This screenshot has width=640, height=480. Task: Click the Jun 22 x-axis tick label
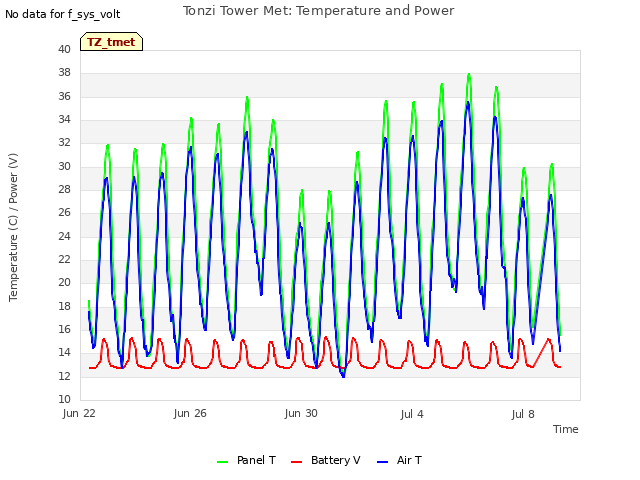coord(79,413)
